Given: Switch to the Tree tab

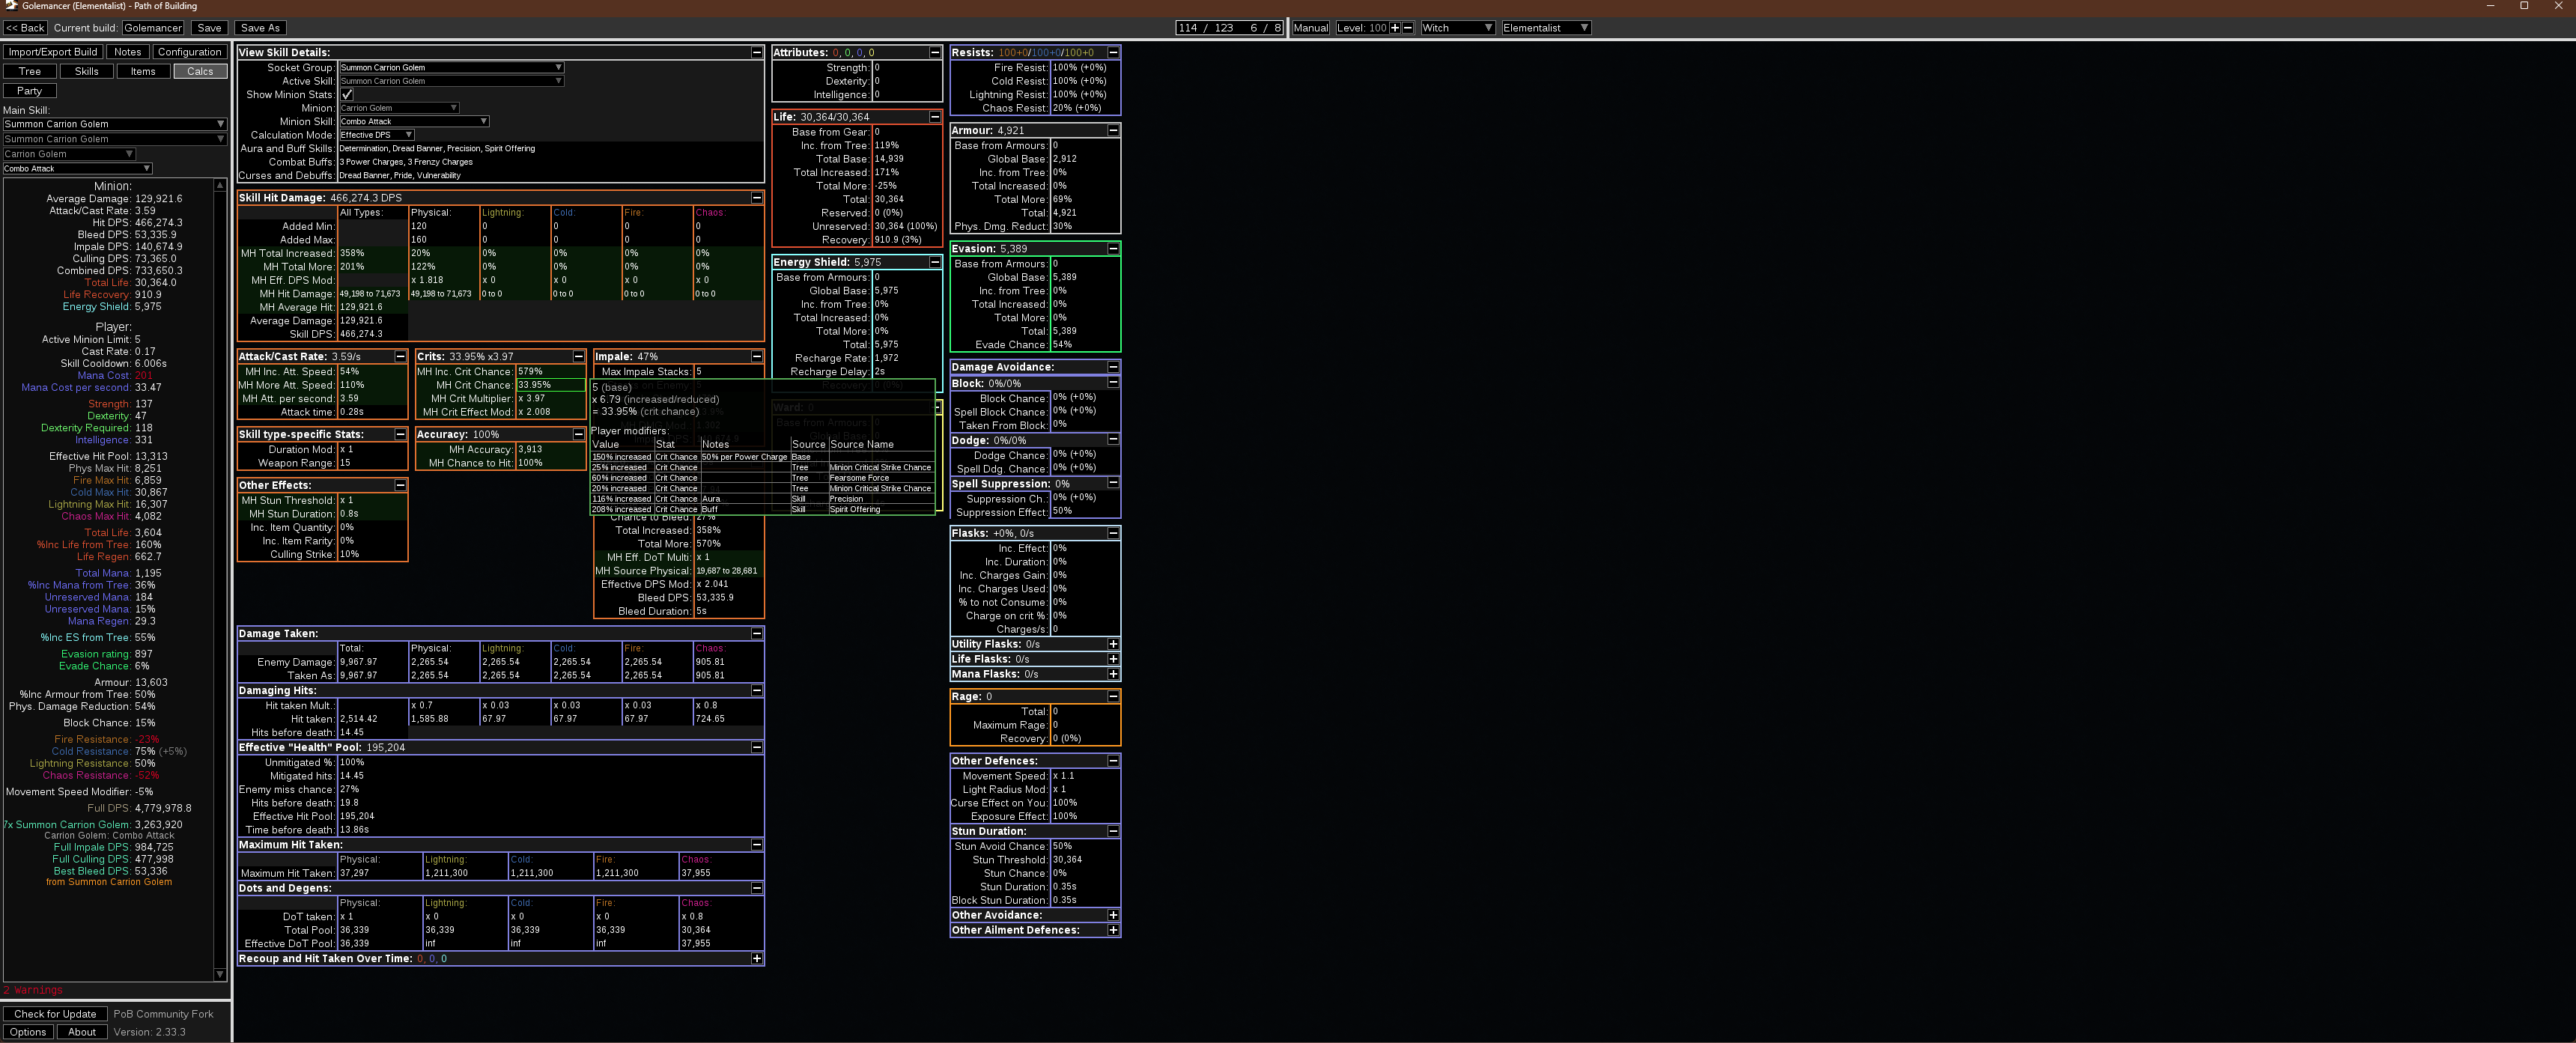Looking at the screenshot, I should click(x=30, y=71).
